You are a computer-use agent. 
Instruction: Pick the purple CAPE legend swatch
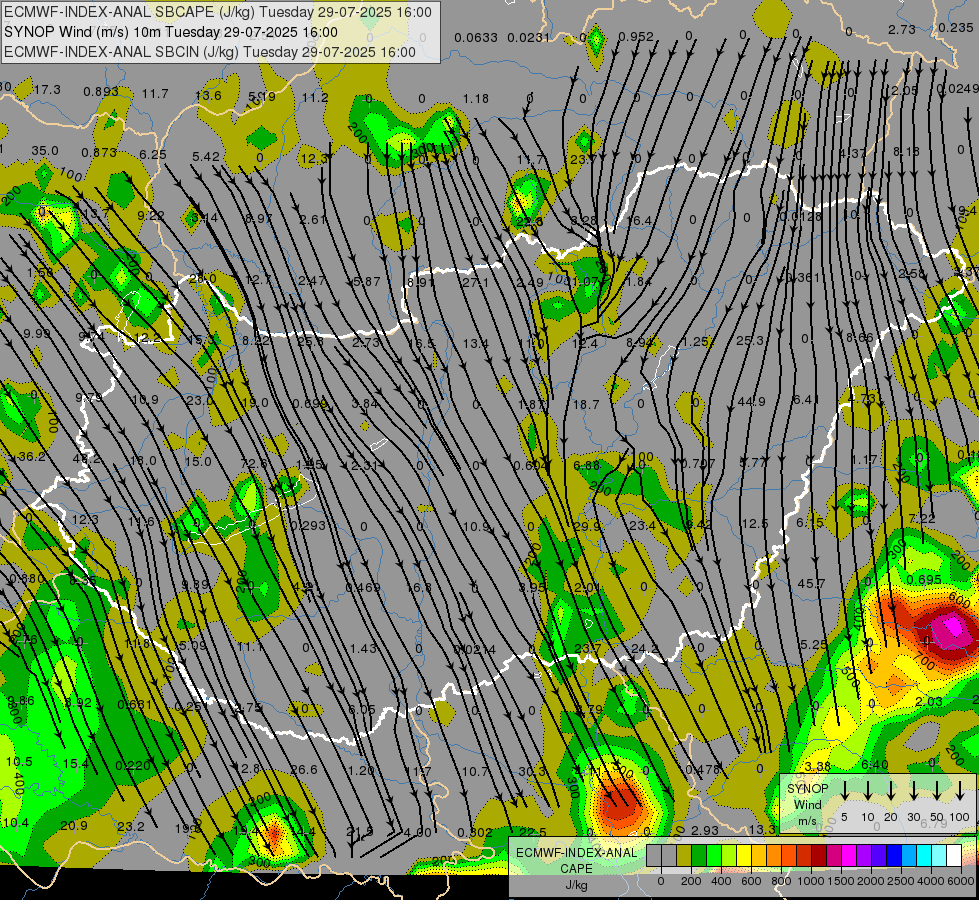tap(863, 855)
